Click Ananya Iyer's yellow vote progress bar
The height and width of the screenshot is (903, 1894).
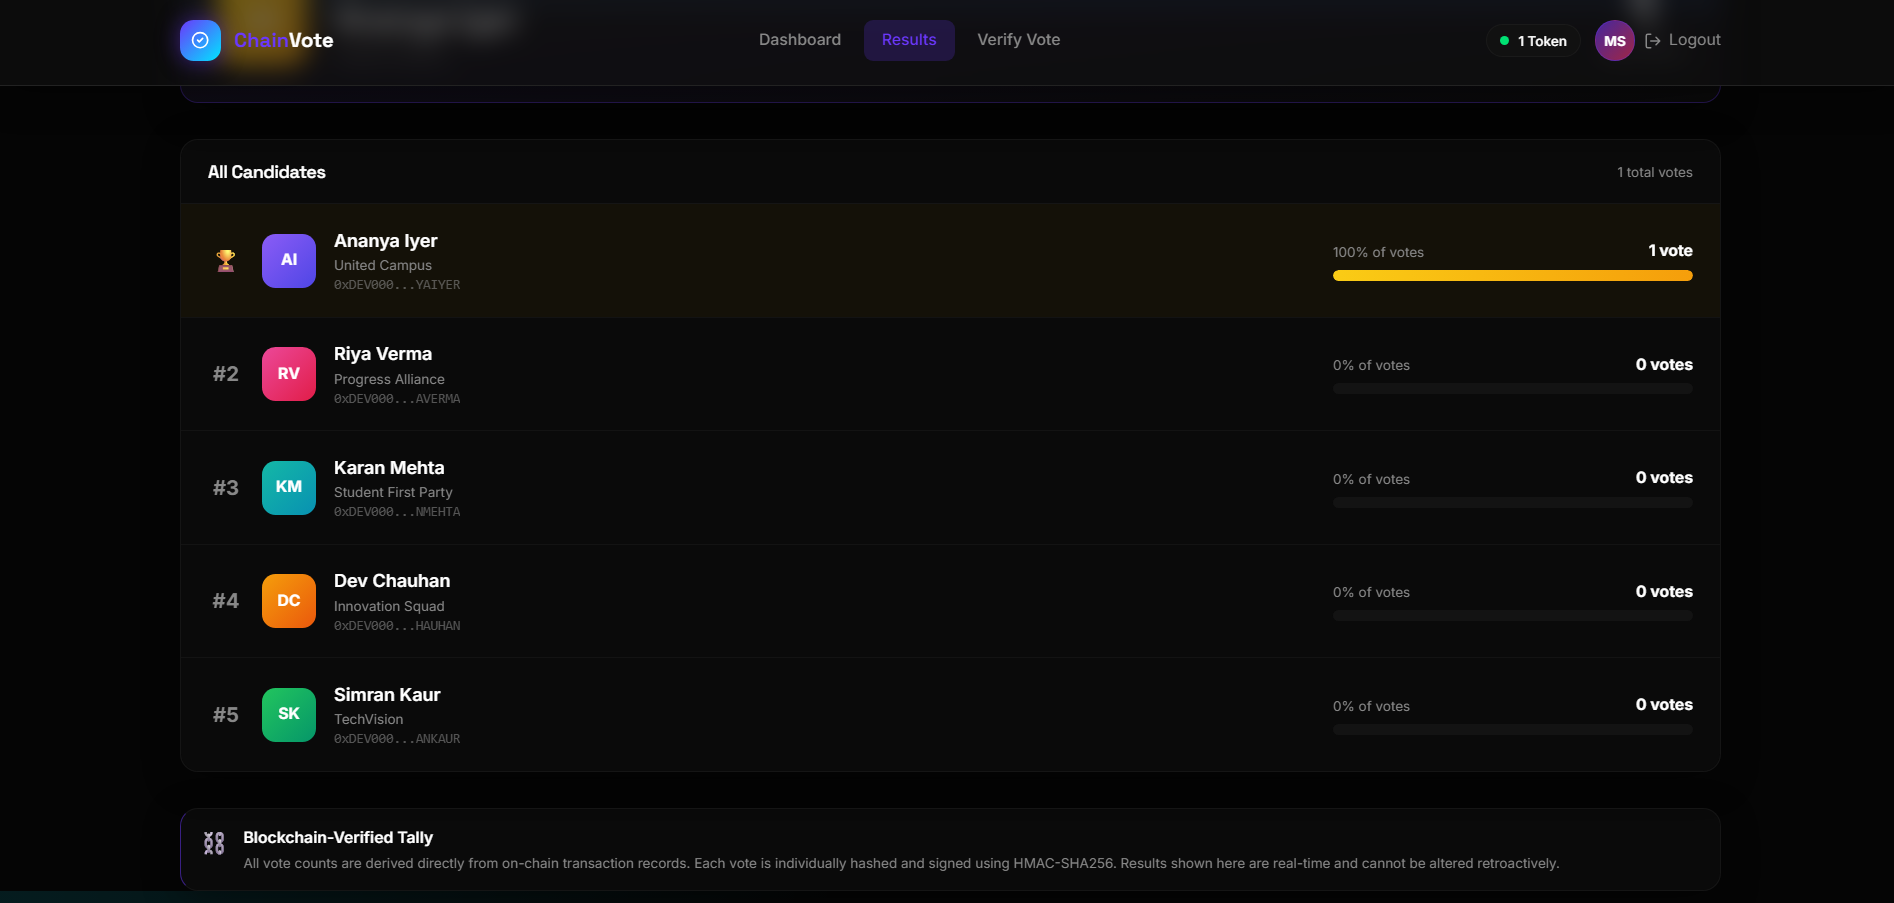pyautogui.click(x=1513, y=276)
